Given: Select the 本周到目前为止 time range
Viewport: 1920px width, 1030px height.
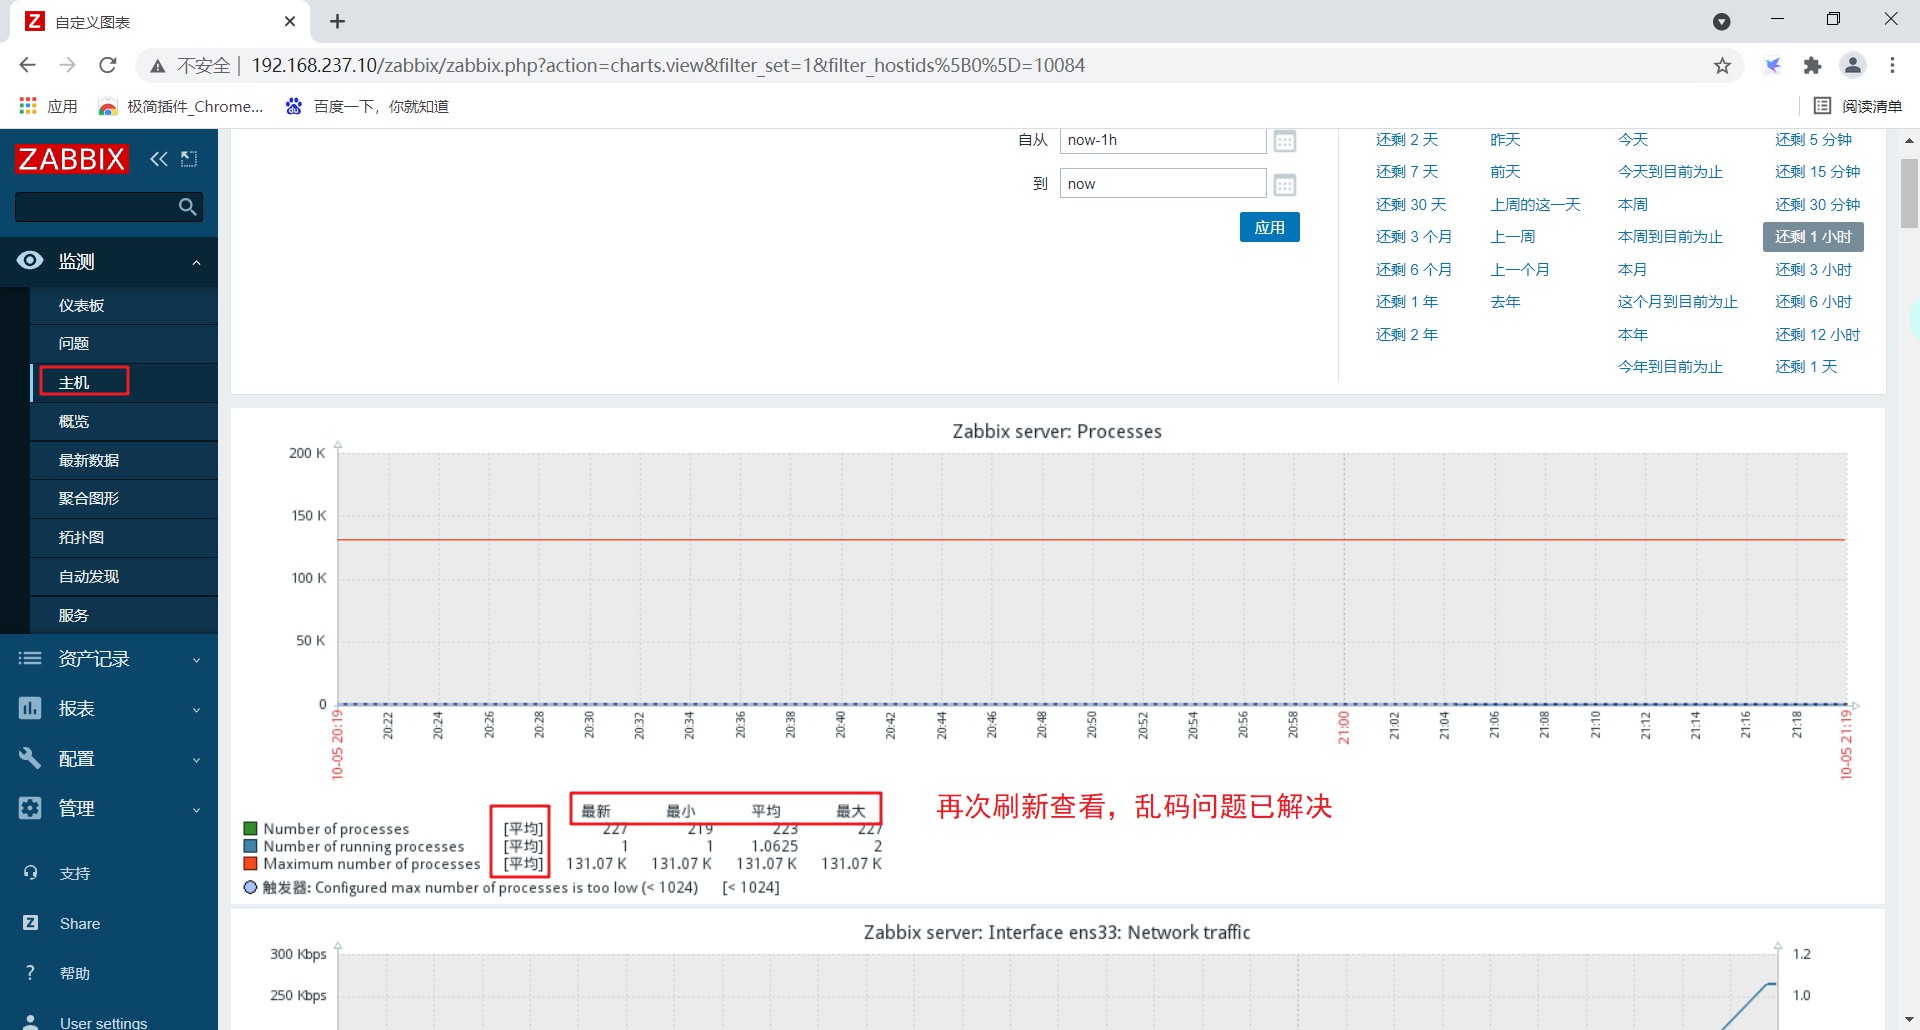Looking at the screenshot, I should (1670, 237).
